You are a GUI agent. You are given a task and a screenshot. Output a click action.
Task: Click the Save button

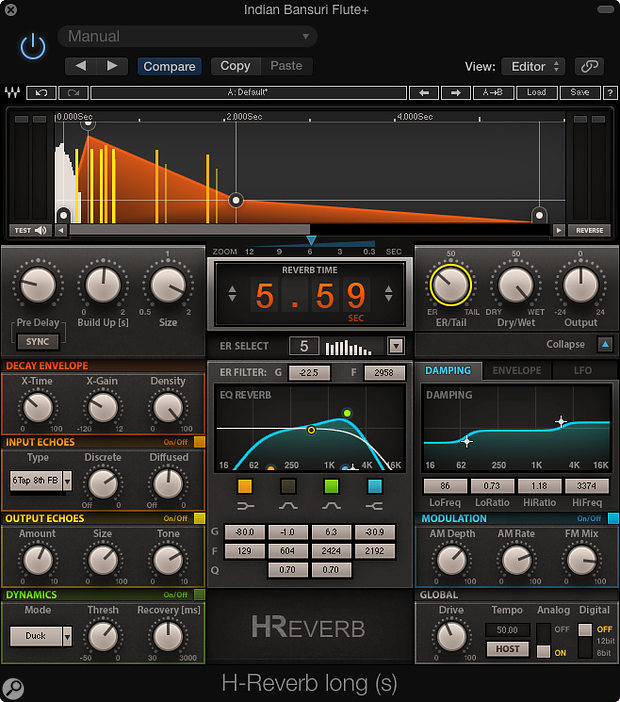(x=580, y=93)
